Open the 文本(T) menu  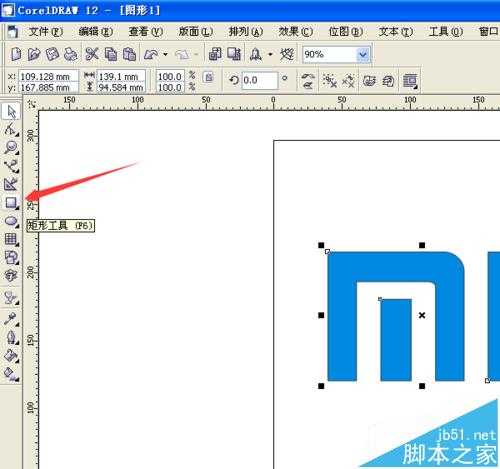coord(395,32)
